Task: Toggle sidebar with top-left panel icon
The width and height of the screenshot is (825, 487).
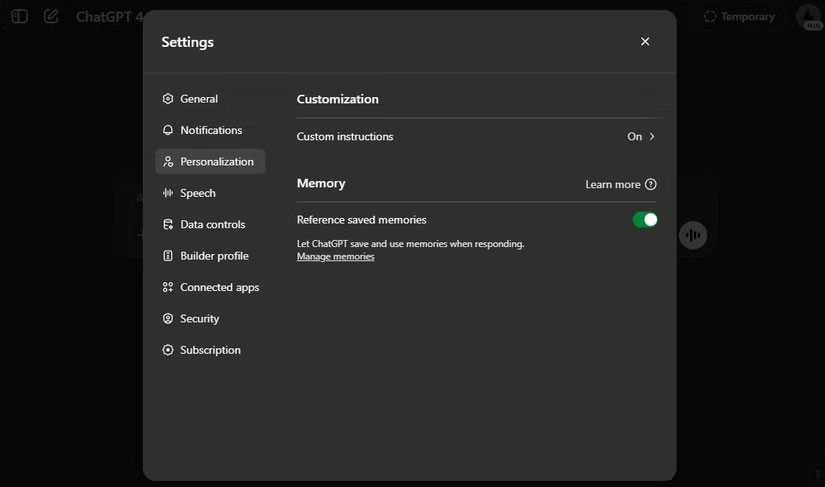Action: coord(19,16)
